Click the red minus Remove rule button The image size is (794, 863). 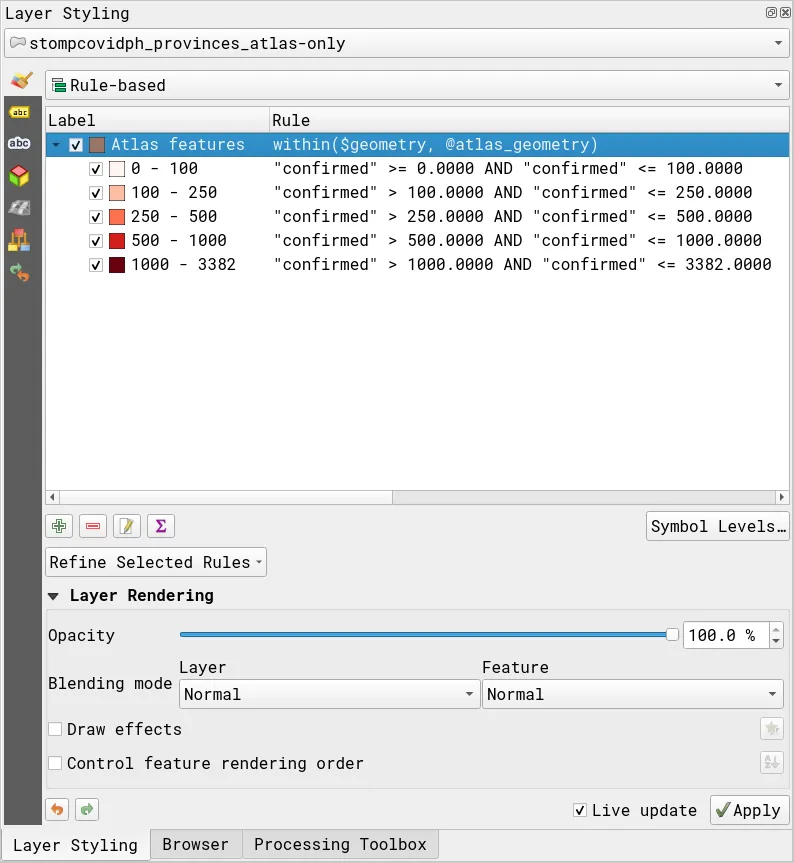click(x=93, y=526)
